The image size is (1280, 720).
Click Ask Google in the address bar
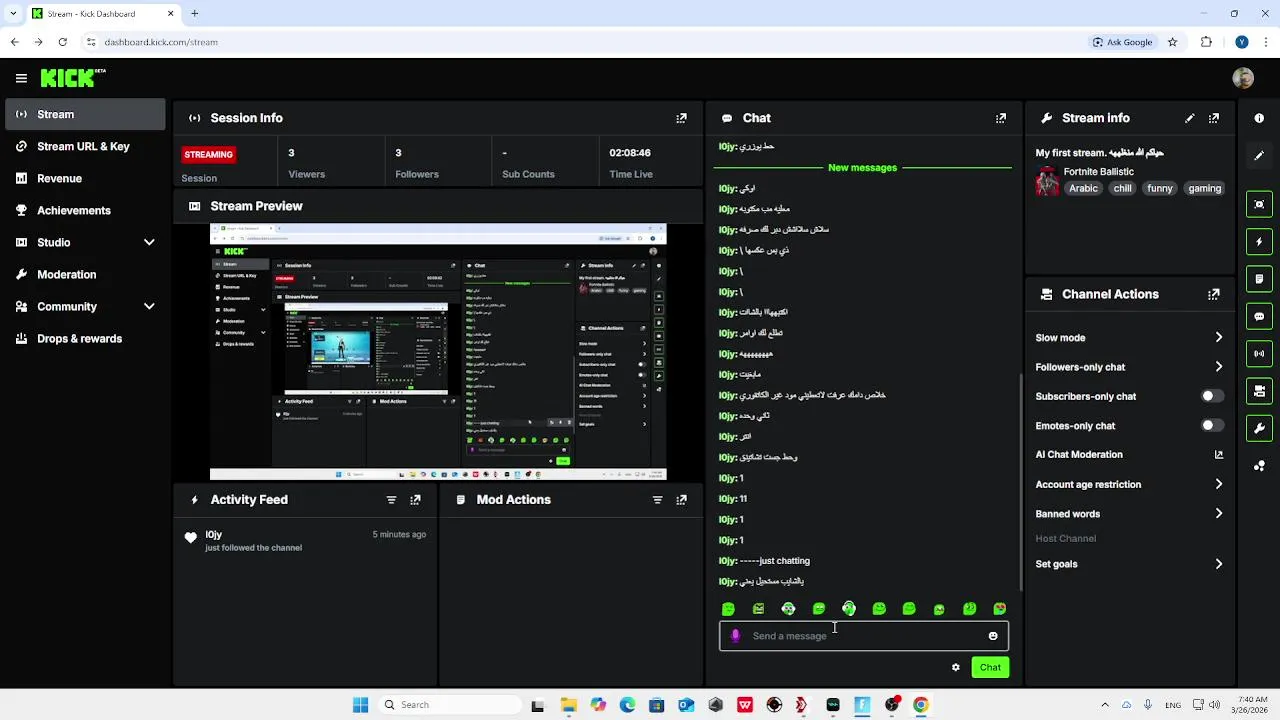click(1123, 42)
